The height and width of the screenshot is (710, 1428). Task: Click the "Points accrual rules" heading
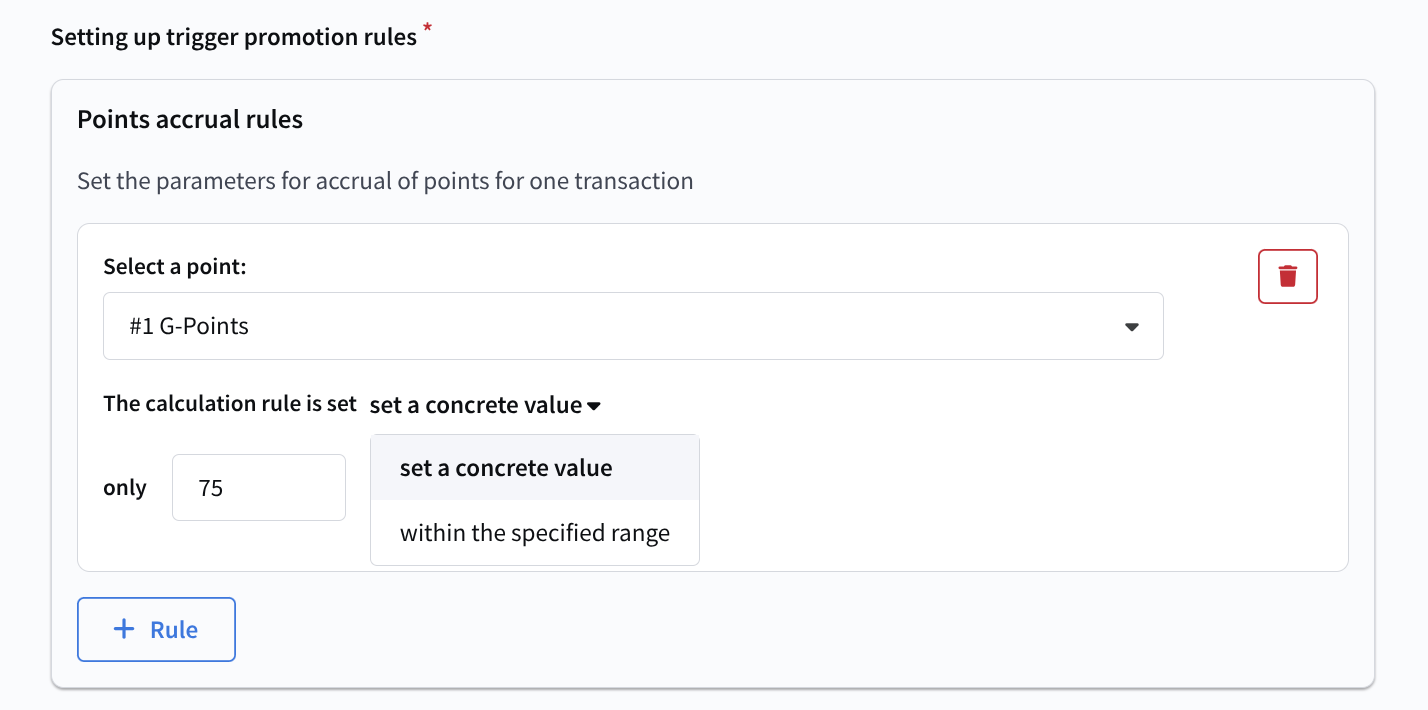pos(190,120)
